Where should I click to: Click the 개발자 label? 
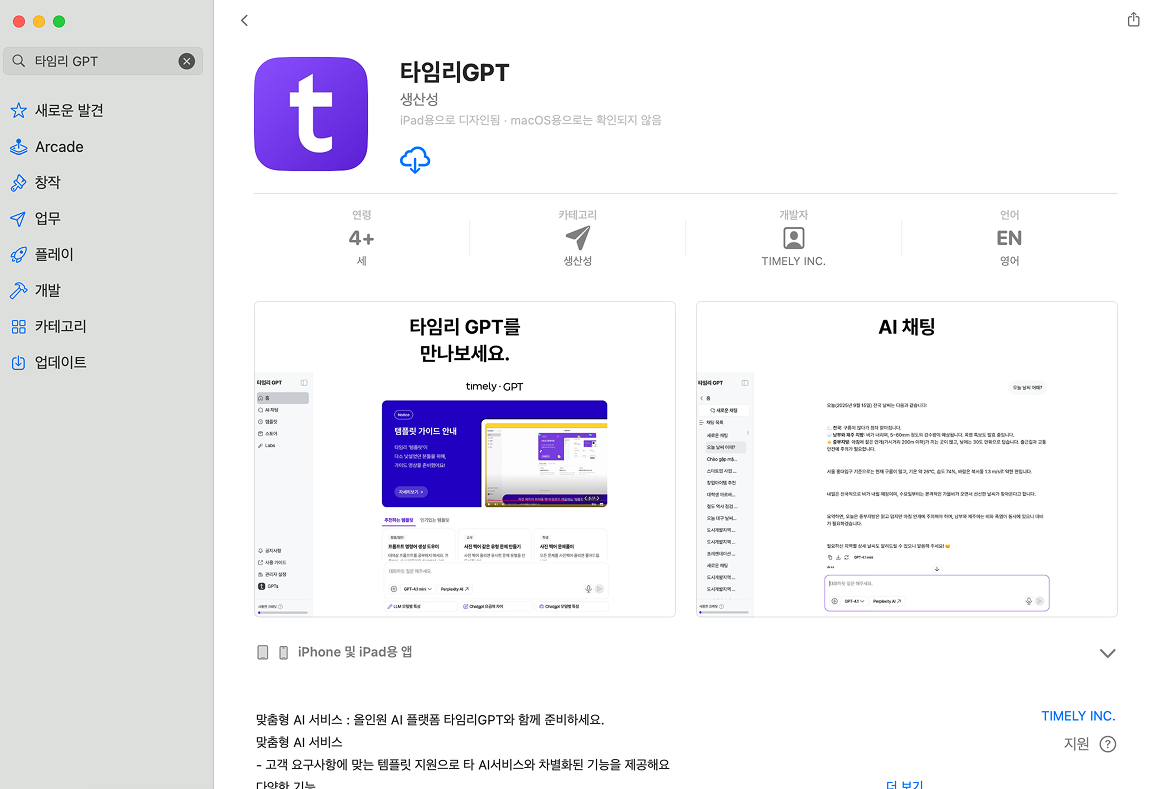click(x=793, y=215)
